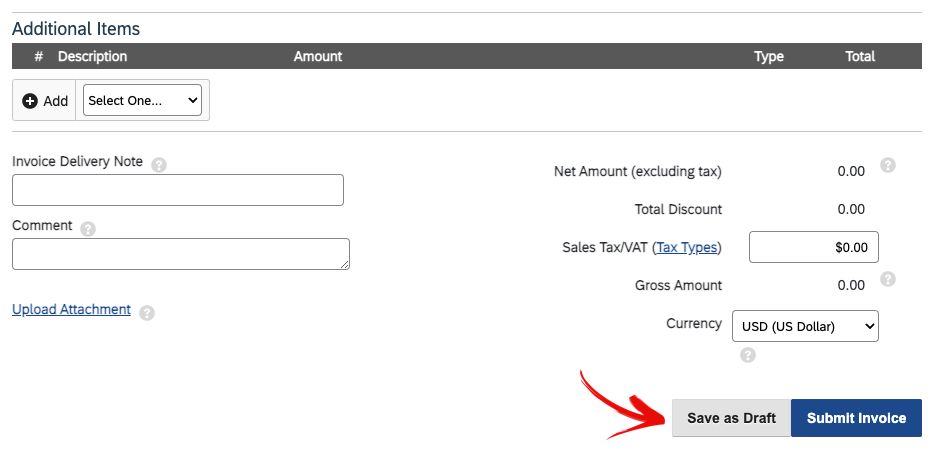Click the Net Amount 0.00 value
The width and height of the screenshot is (935, 454).
(851, 172)
